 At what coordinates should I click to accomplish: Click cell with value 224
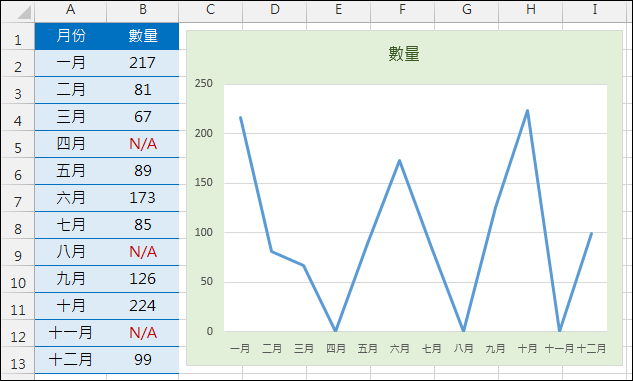click(x=143, y=306)
